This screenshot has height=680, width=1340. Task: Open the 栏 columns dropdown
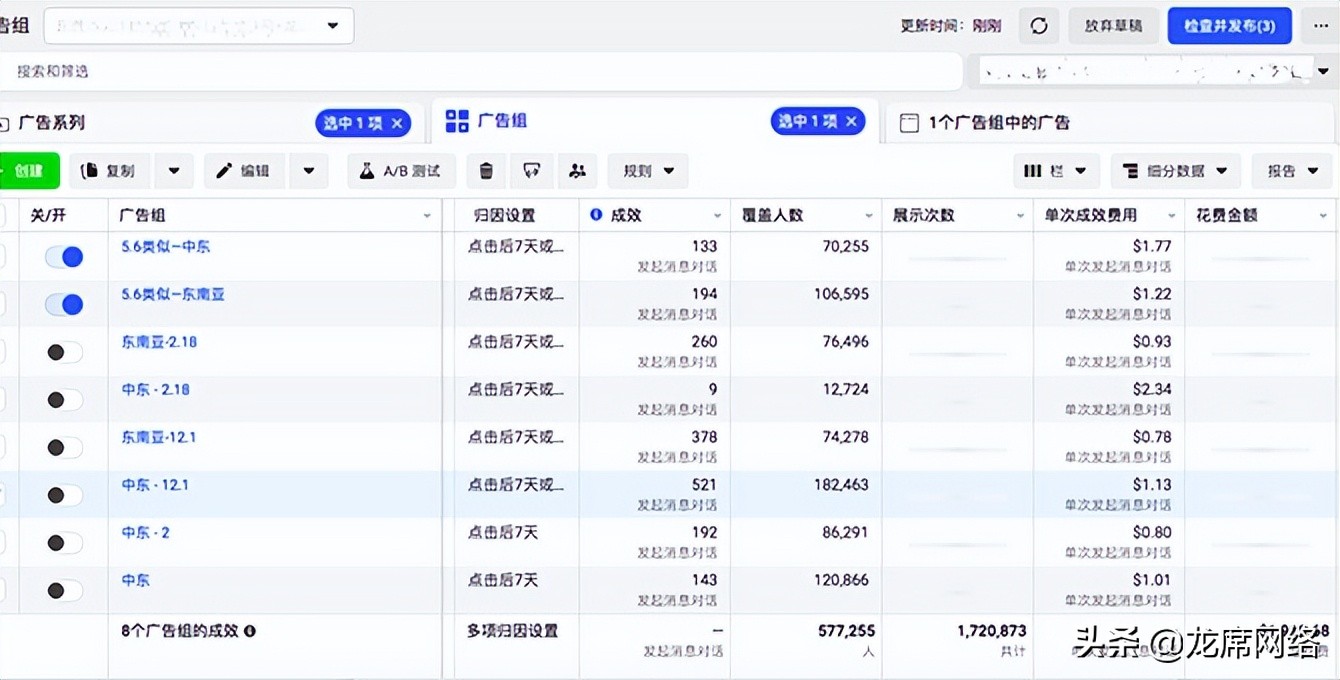click(1056, 171)
